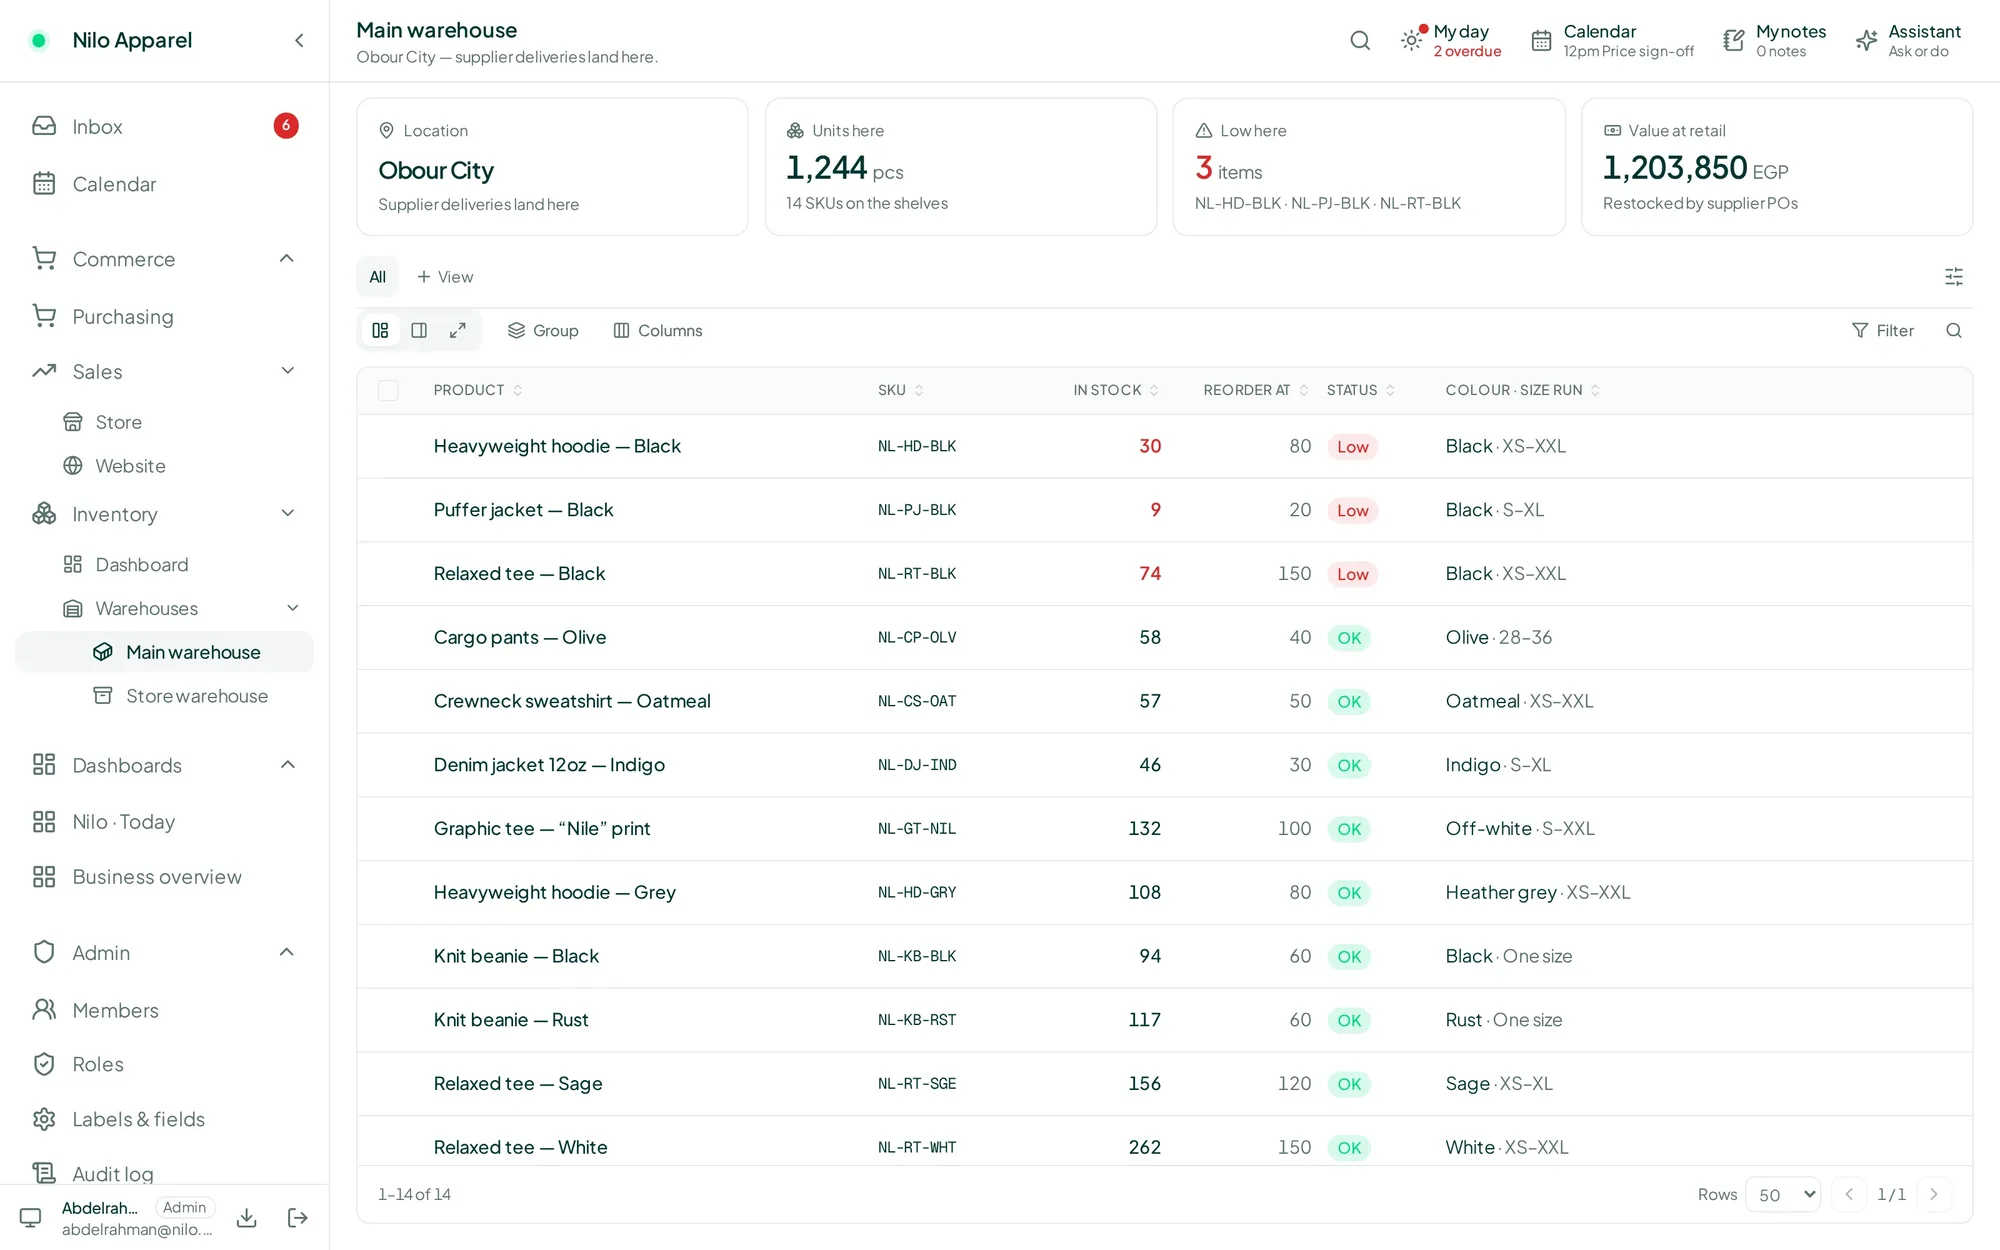Collapse the Warehouses tree chevron
2000x1250 pixels.
(x=293, y=608)
